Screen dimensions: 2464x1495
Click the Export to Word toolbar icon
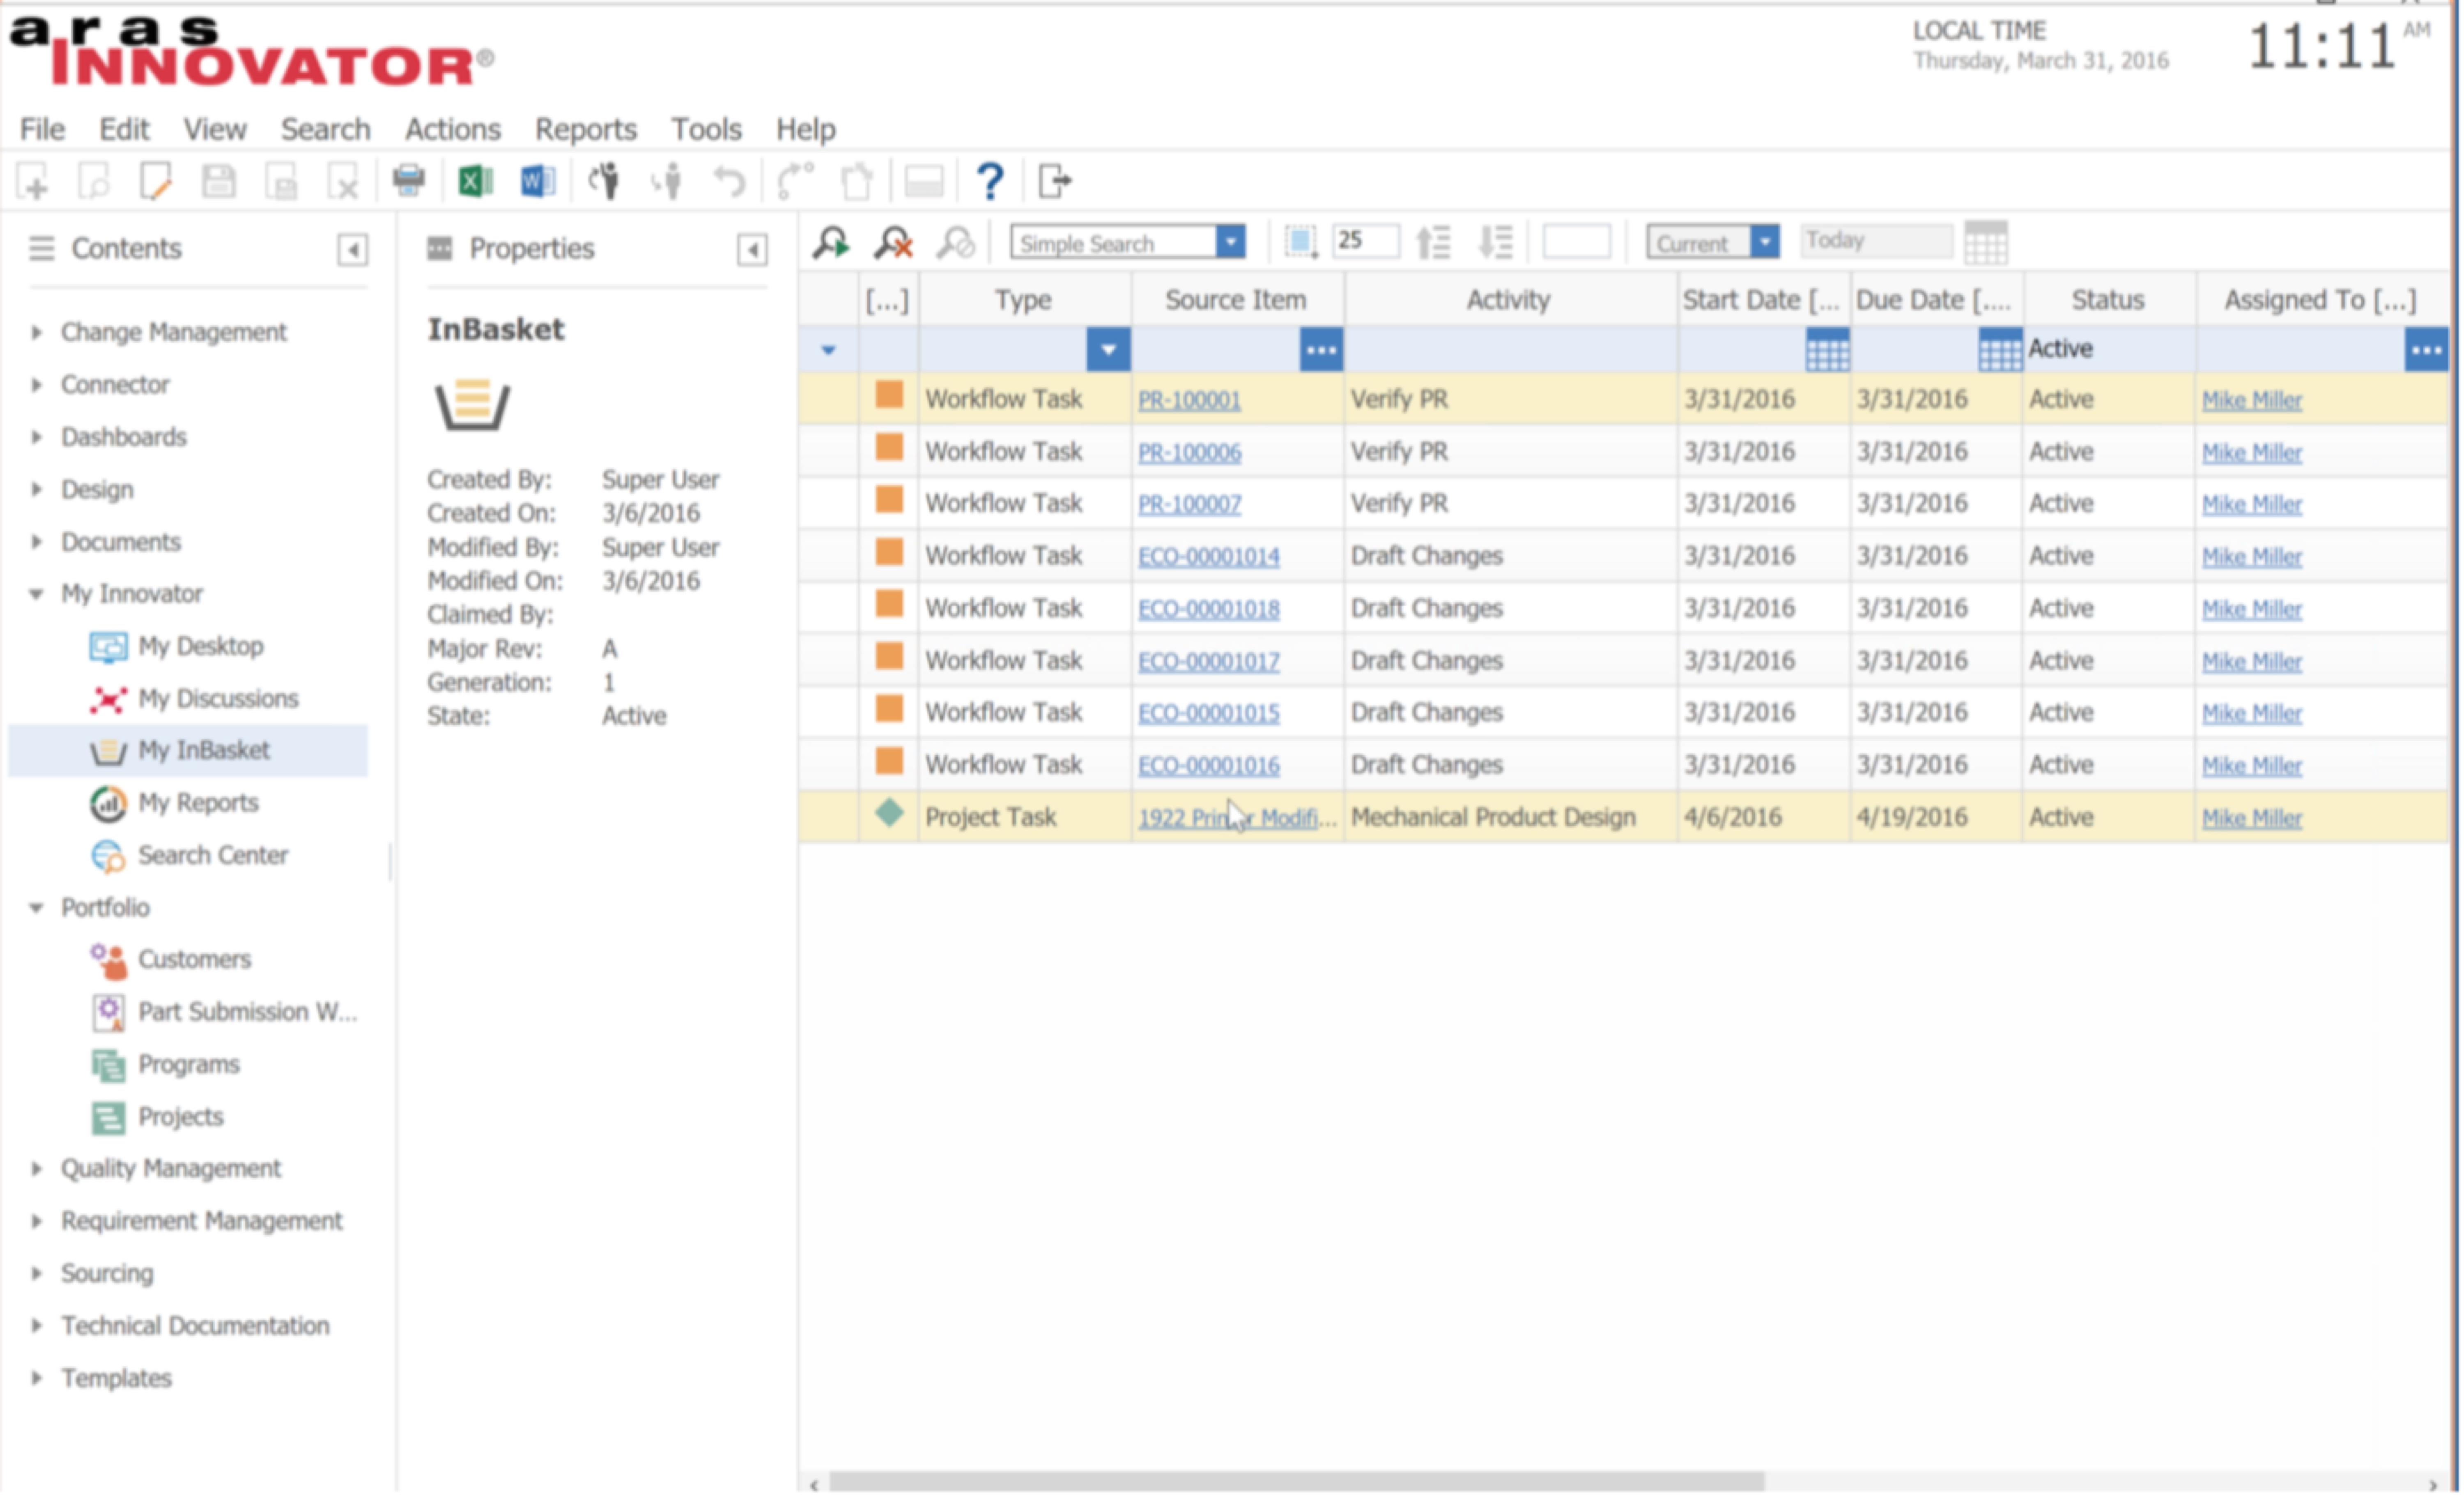(x=537, y=182)
